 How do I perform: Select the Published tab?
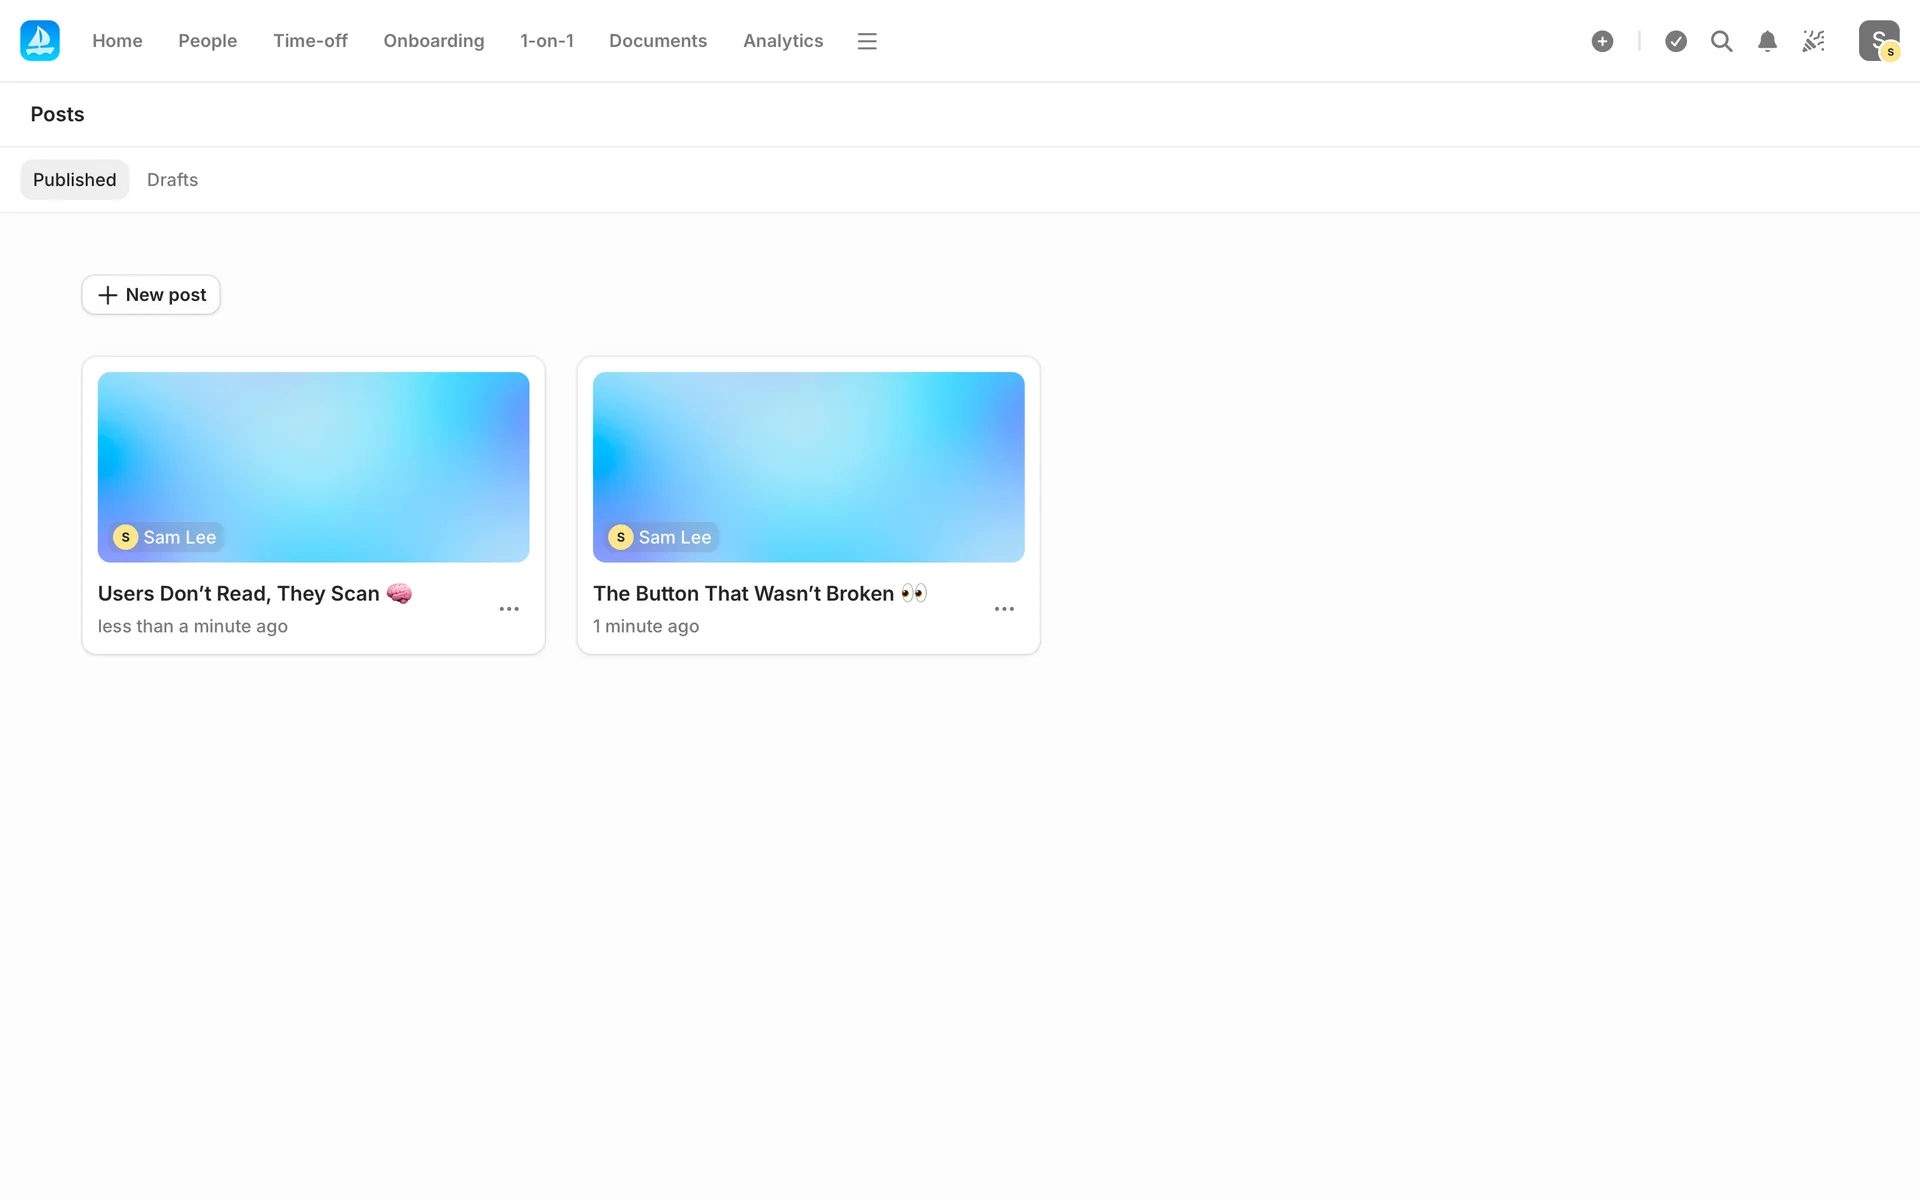click(75, 180)
